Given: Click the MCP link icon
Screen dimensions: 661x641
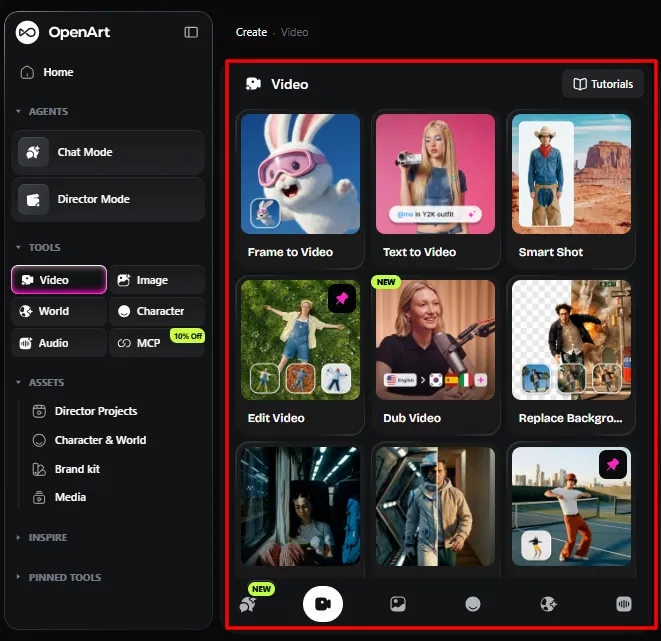Looking at the screenshot, I should click(124, 343).
